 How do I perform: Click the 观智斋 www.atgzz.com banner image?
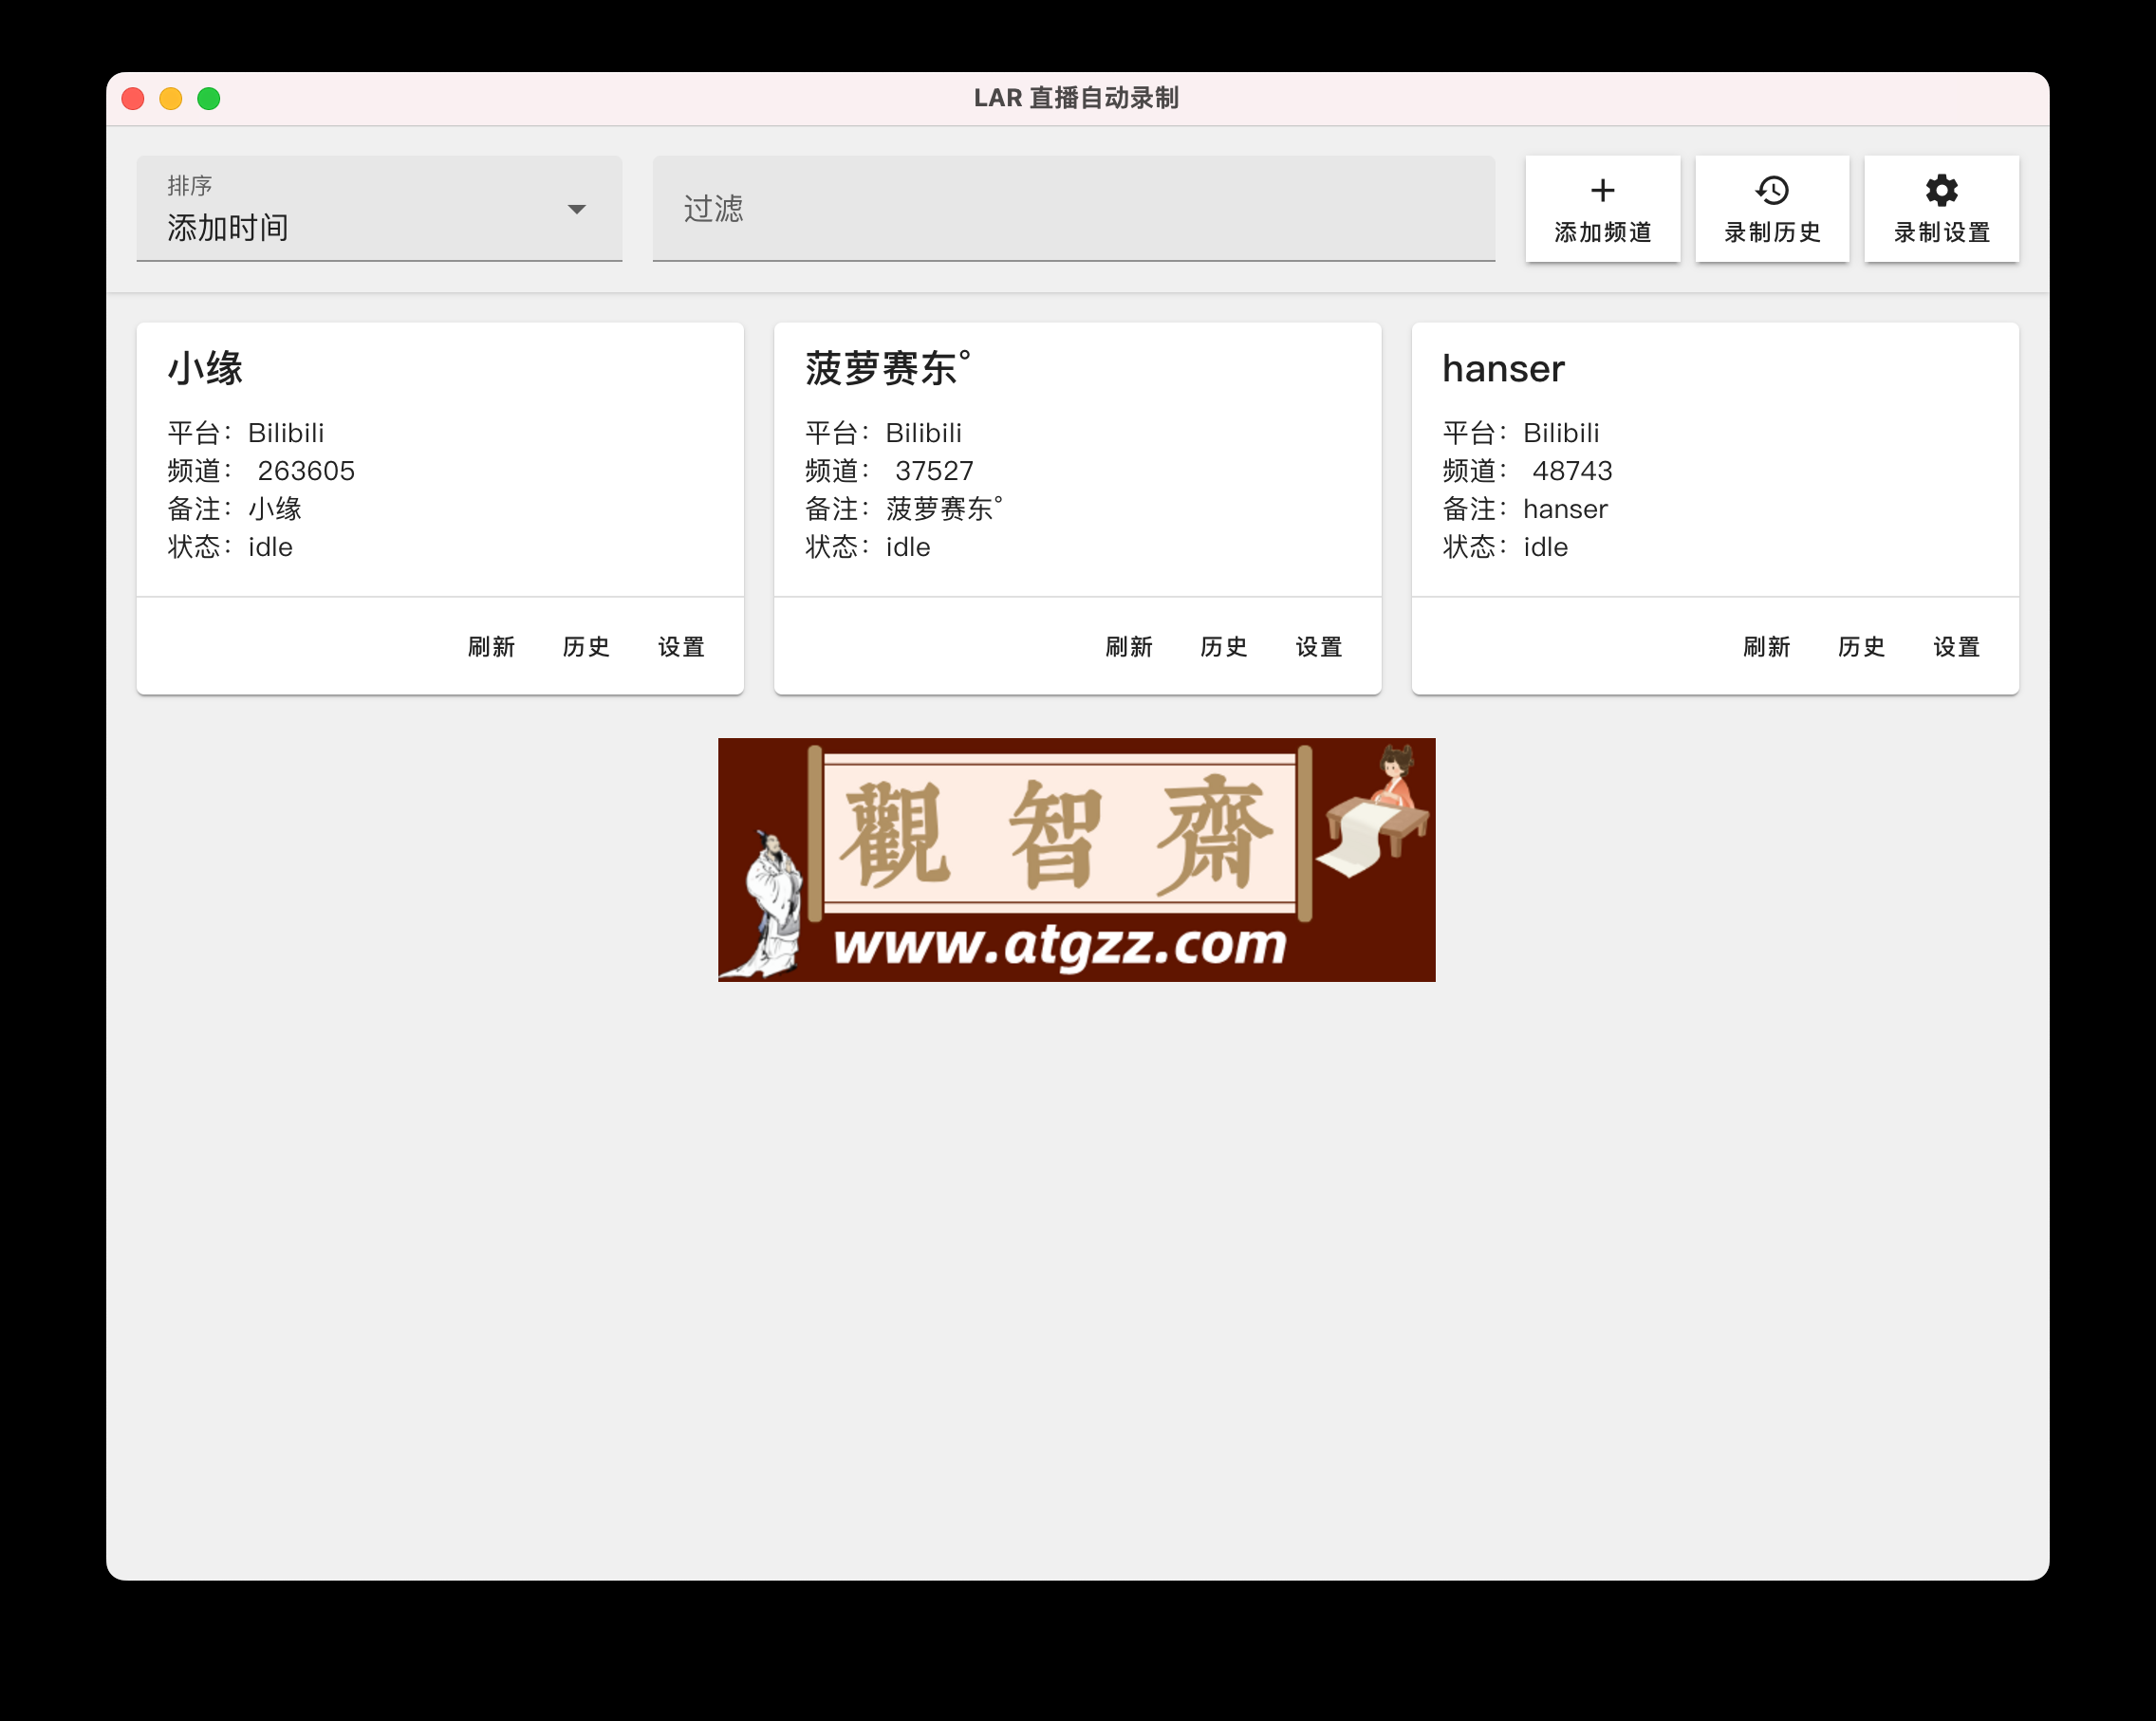click(1076, 860)
